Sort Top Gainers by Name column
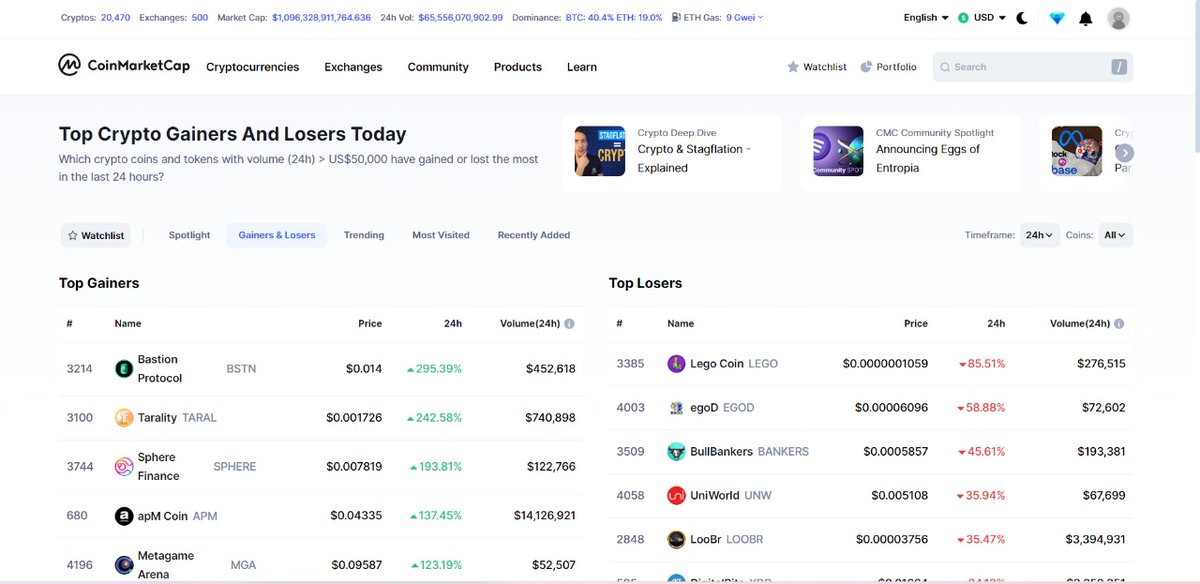Viewport: 1200px width, 584px height. click(x=128, y=324)
